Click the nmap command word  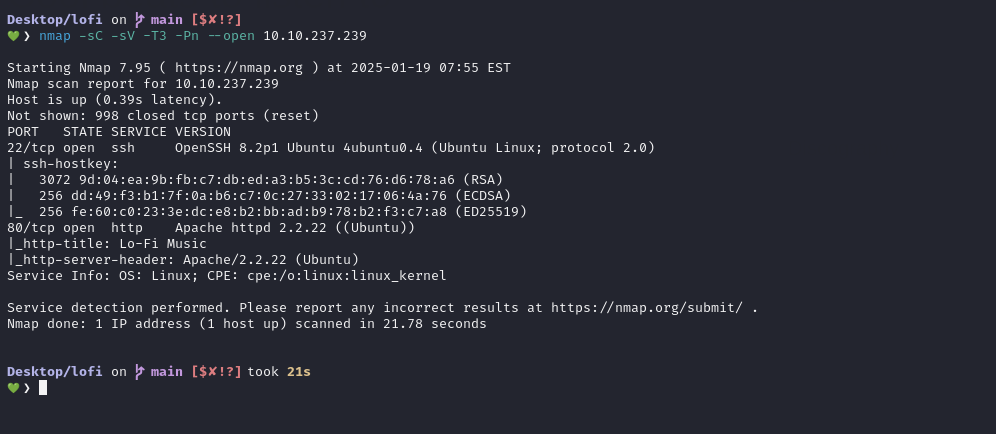(x=55, y=36)
